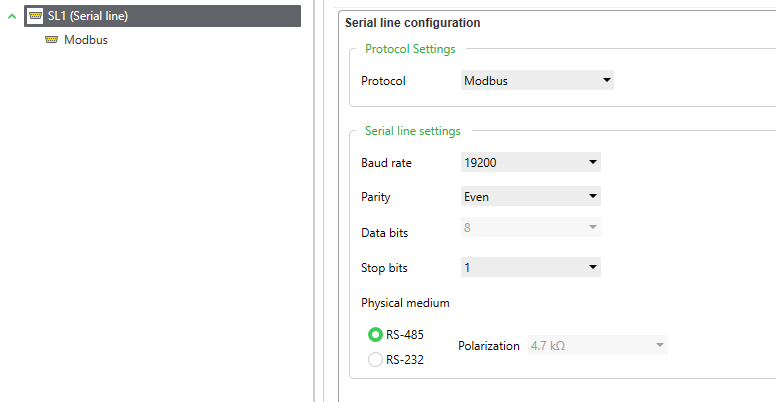Image resolution: width=776 pixels, height=402 pixels.
Task: Select SL1 (Serial line) label in tree
Action: [88, 16]
